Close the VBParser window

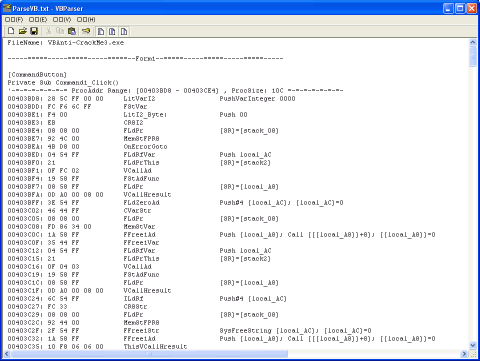[x=471, y=8]
